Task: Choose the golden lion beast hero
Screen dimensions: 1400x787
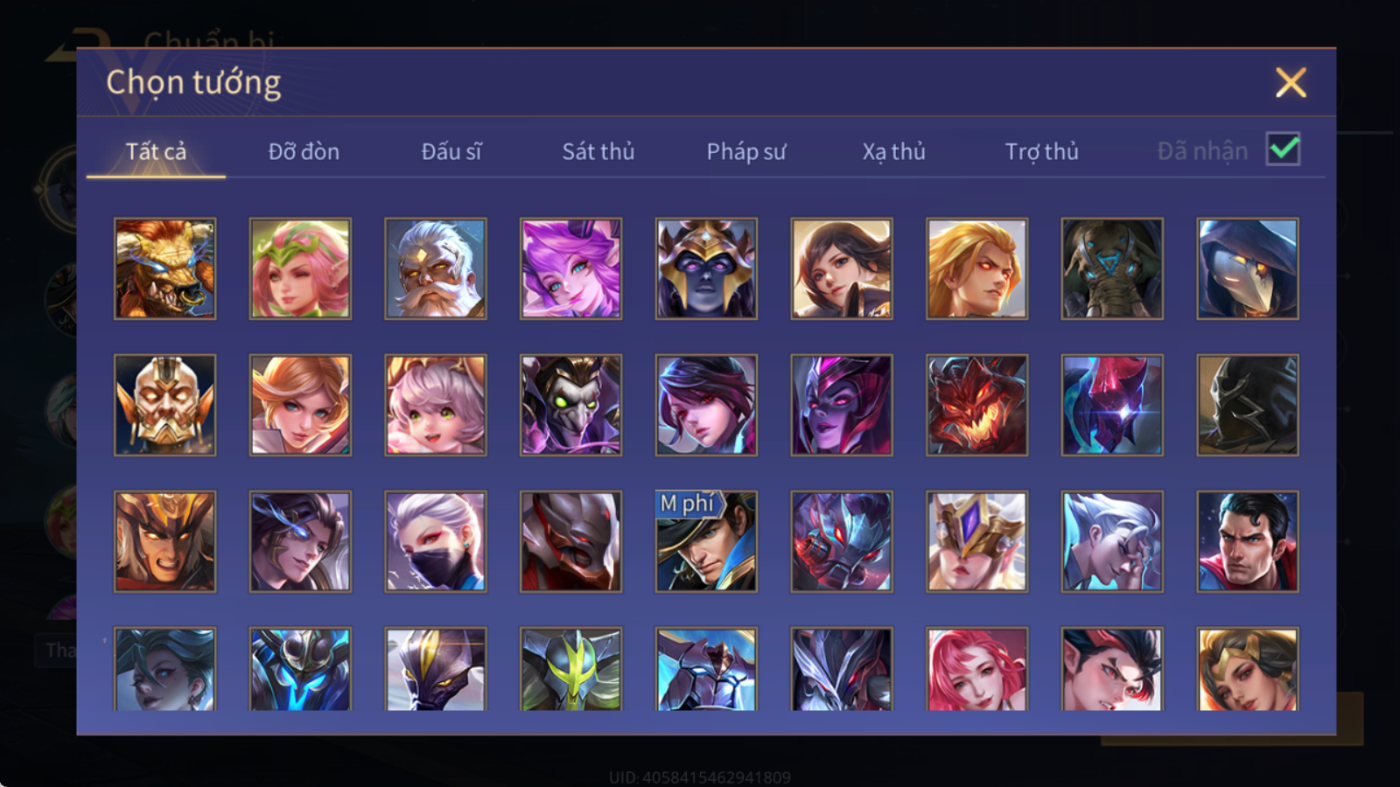Action: 165,269
